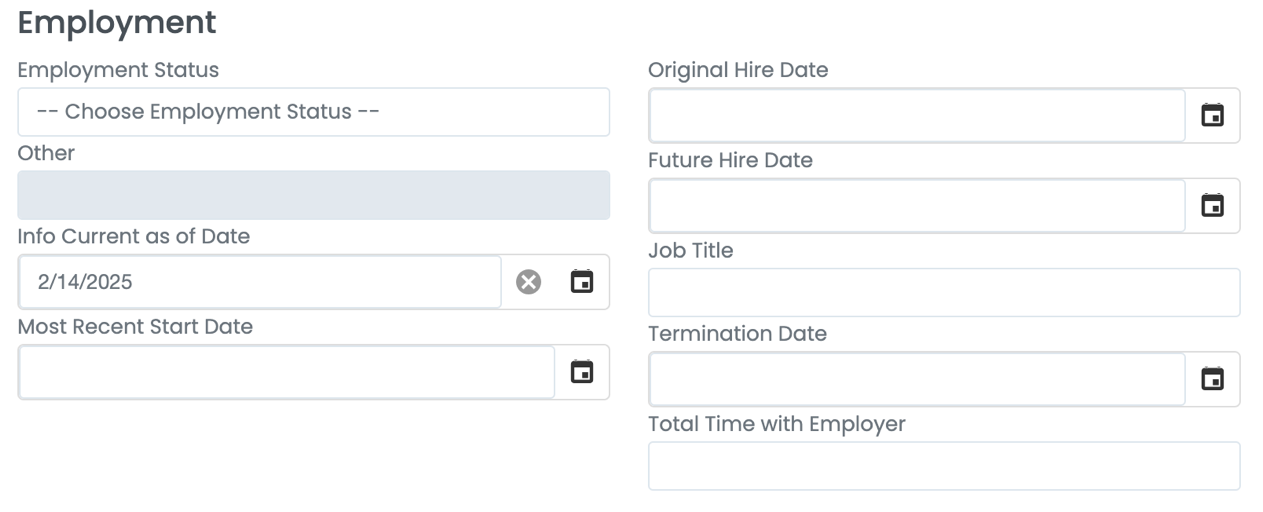Click the Most Recent Start Date label
This screenshot has width=1263, height=512.
pyautogui.click(x=135, y=327)
